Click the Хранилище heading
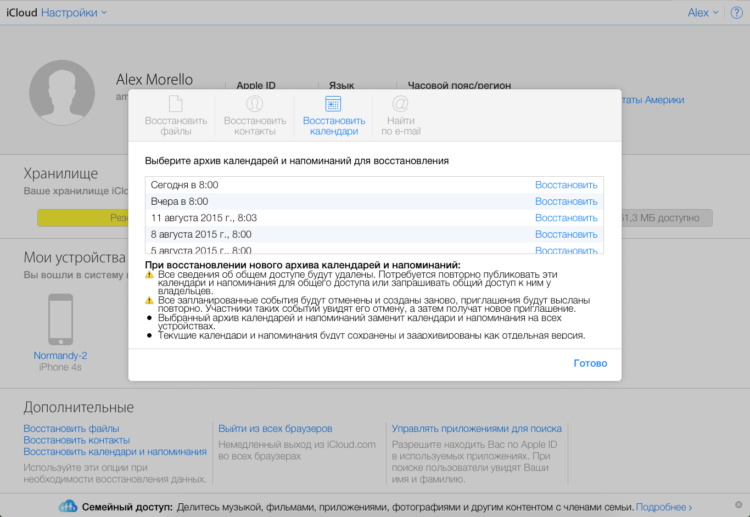 (x=61, y=173)
